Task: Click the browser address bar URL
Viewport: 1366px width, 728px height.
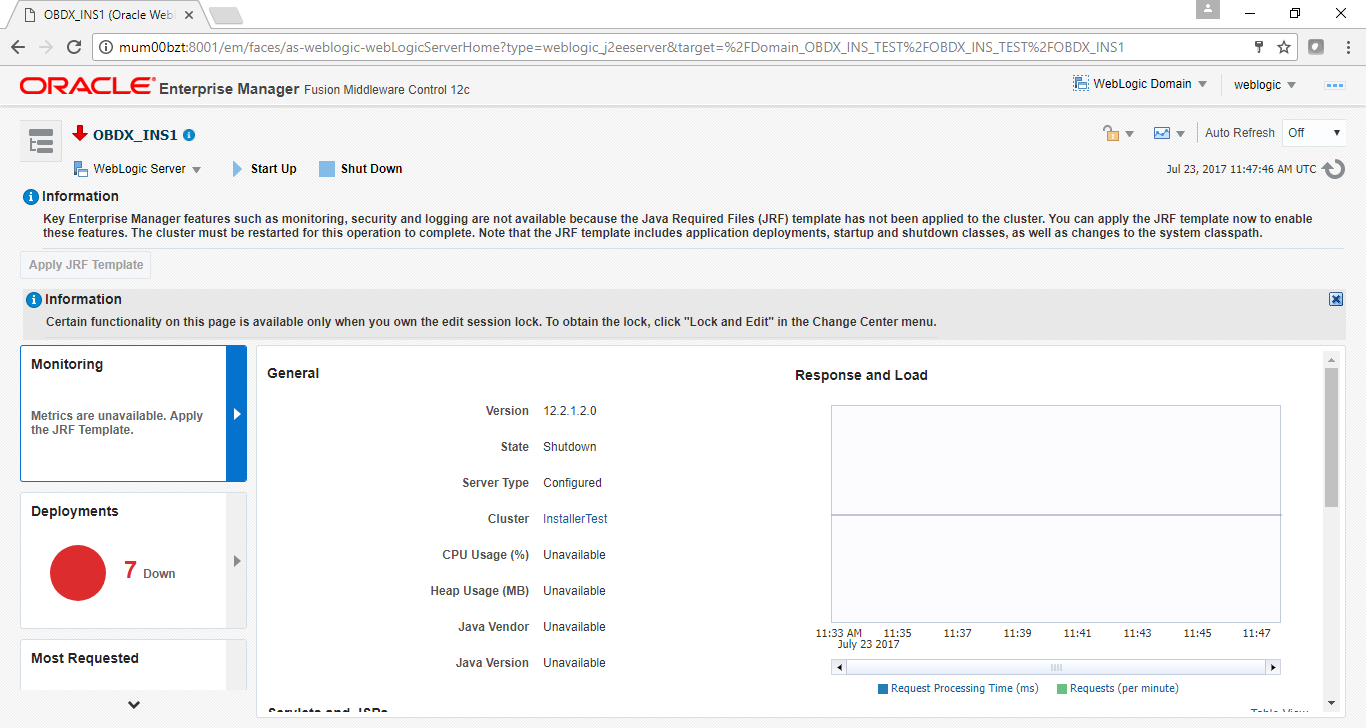Action: pyautogui.click(x=621, y=47)
